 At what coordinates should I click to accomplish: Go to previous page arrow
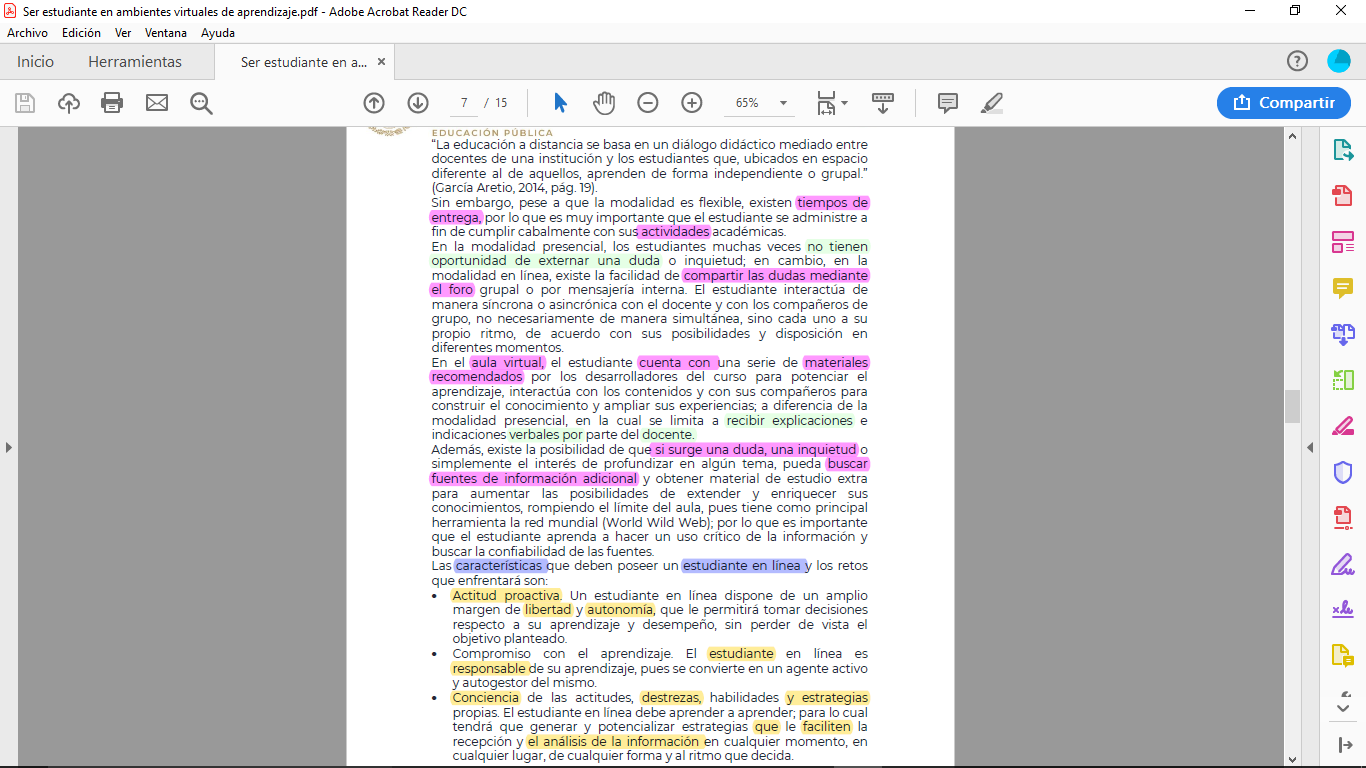(x=374, y=103)
